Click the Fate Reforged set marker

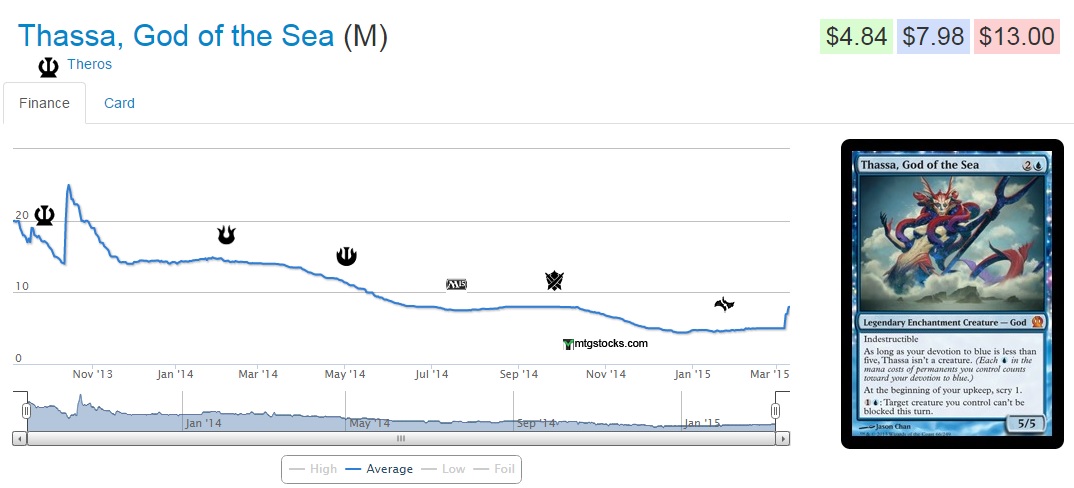coord(725,304)
